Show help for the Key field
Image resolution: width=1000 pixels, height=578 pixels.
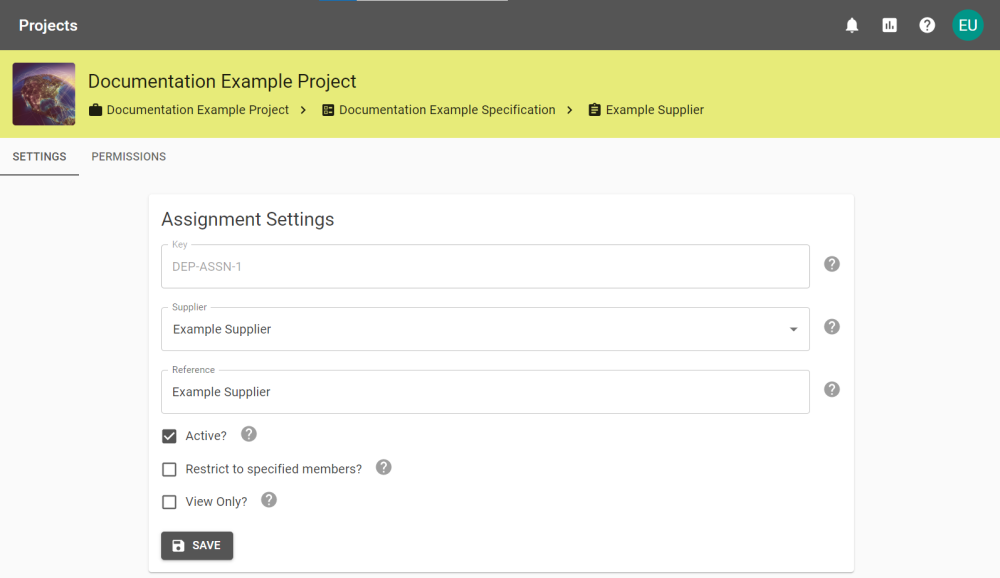[x=831, y=264]
